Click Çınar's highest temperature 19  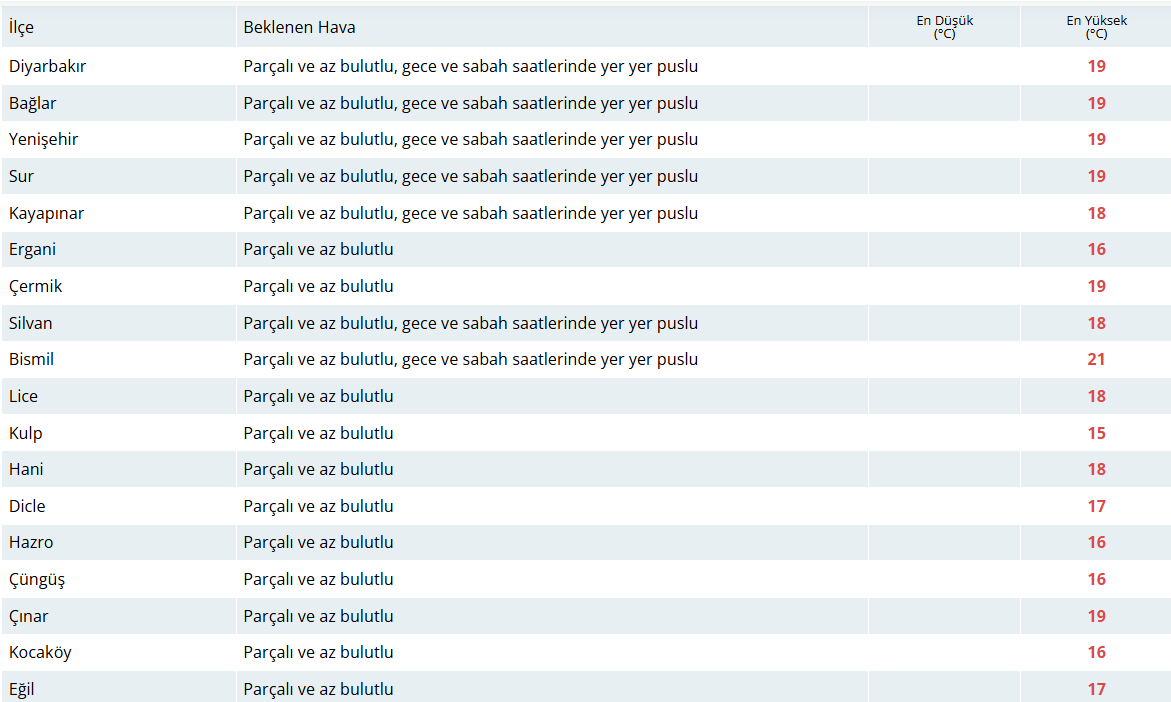pyautogui.click(x=1096, y=617)
